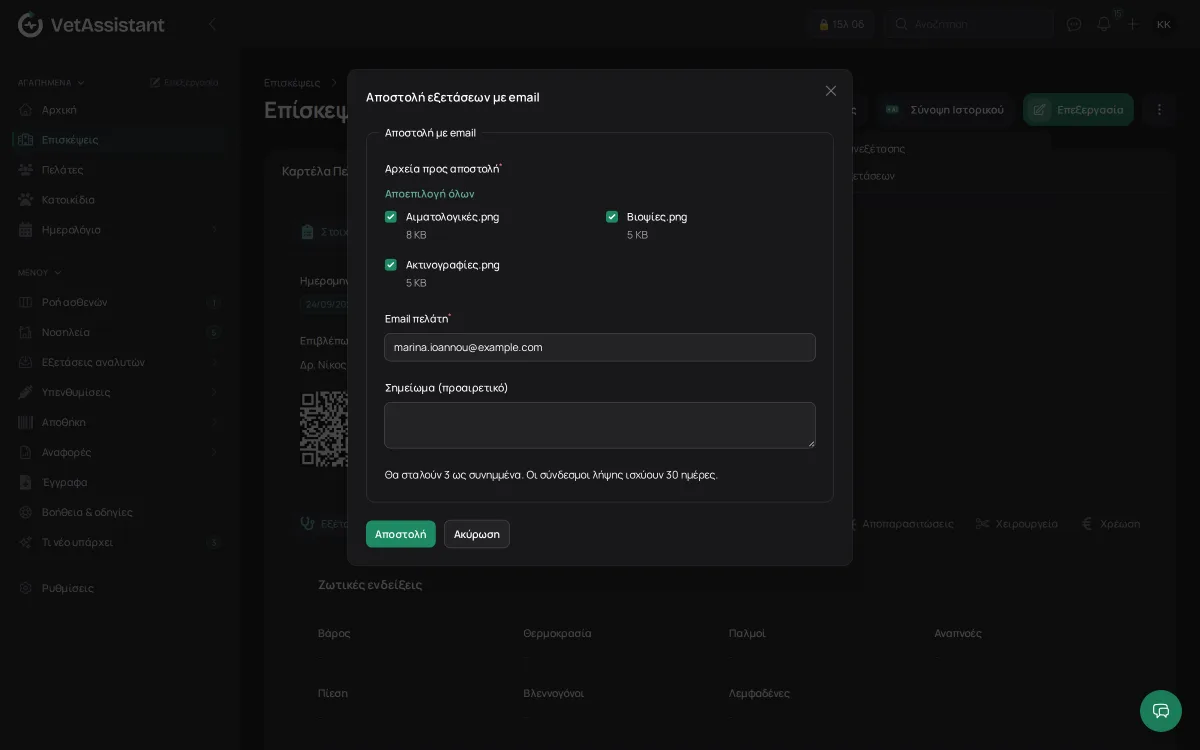Image resolution: width=1200 pixels, height=750 pixels.
Task: Switch to the Χειρουργεία tab
Action: pos(1017,524)
